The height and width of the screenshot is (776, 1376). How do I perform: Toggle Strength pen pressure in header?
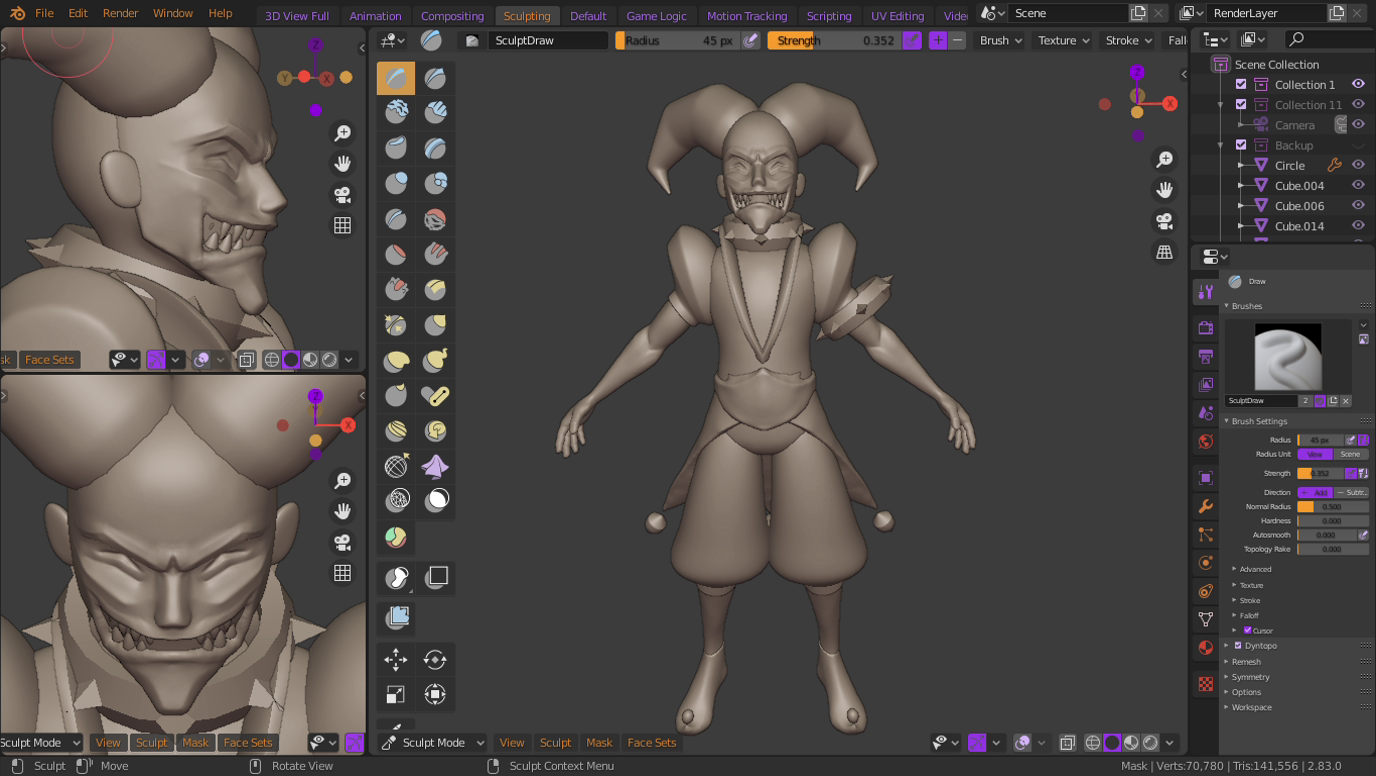pyautogui.click(x=912, y=40)
